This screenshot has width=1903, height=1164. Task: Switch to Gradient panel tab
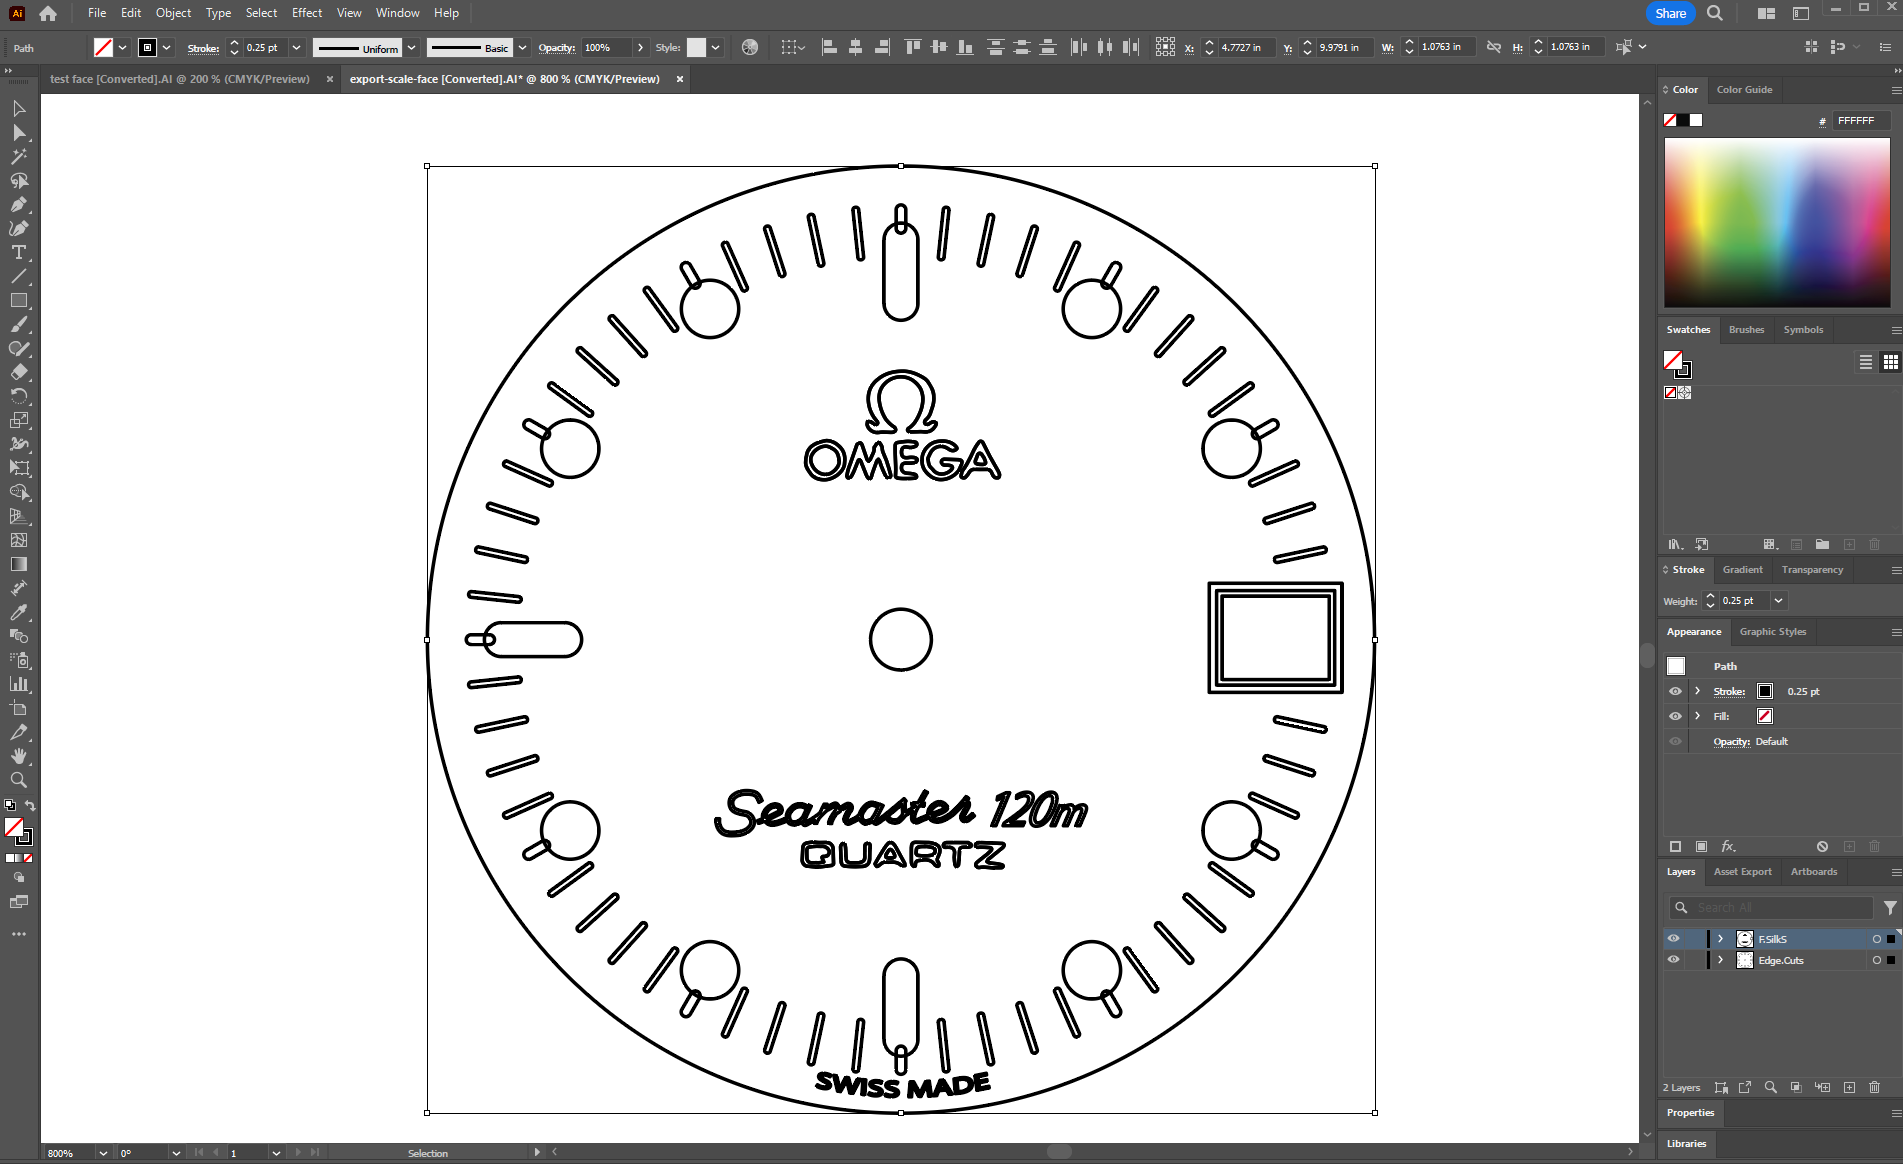click(x=1742, y=570)
